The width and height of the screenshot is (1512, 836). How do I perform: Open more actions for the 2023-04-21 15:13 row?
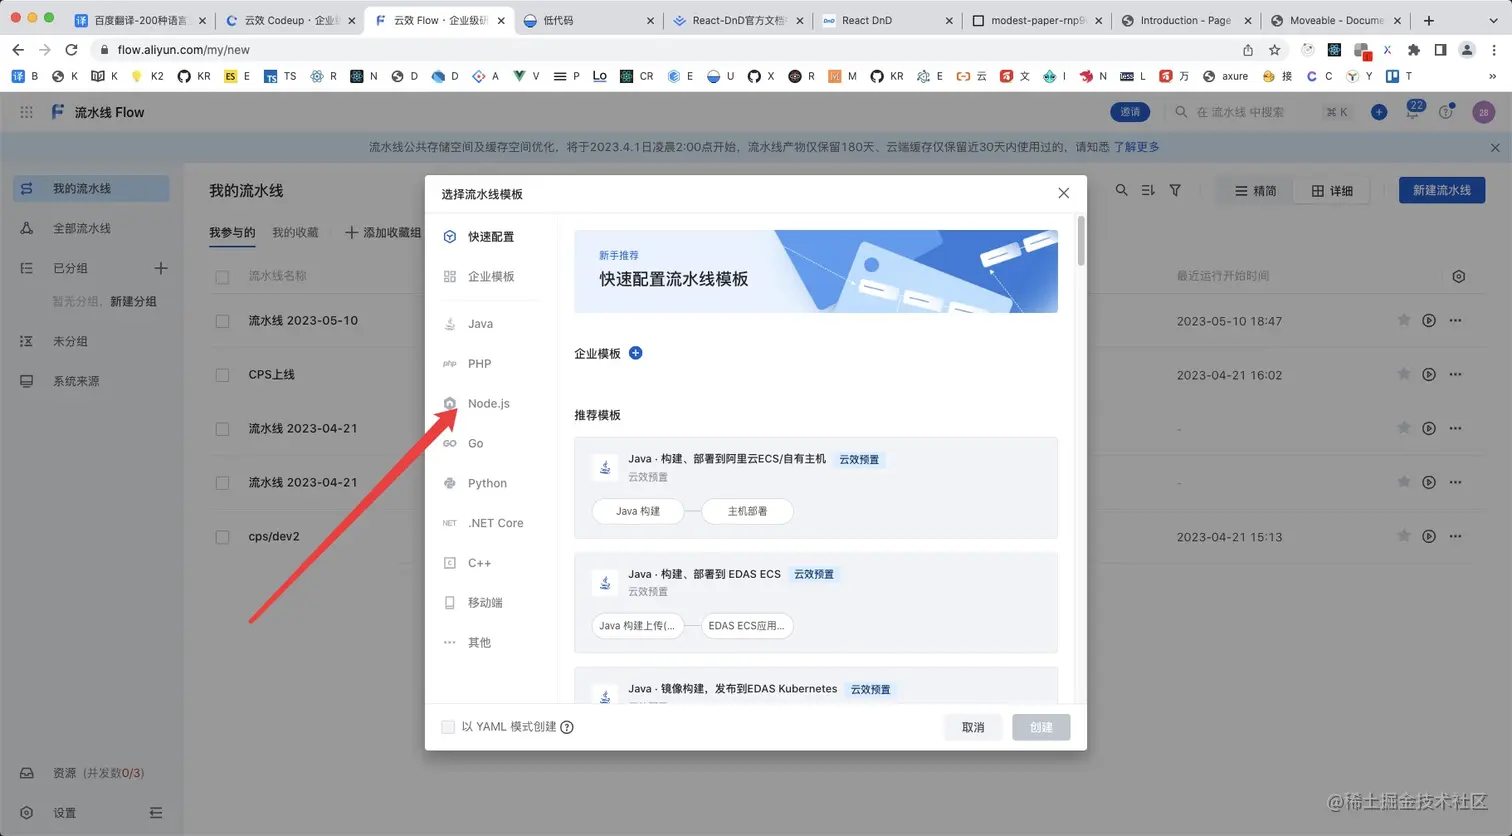point(1456,537)
